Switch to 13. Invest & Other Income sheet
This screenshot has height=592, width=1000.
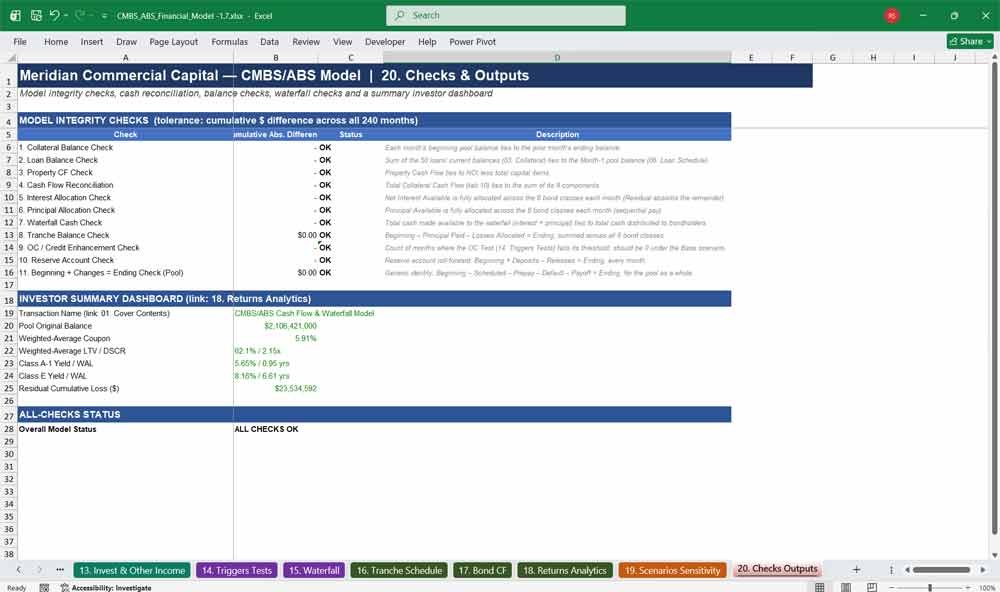click(132, 570)
